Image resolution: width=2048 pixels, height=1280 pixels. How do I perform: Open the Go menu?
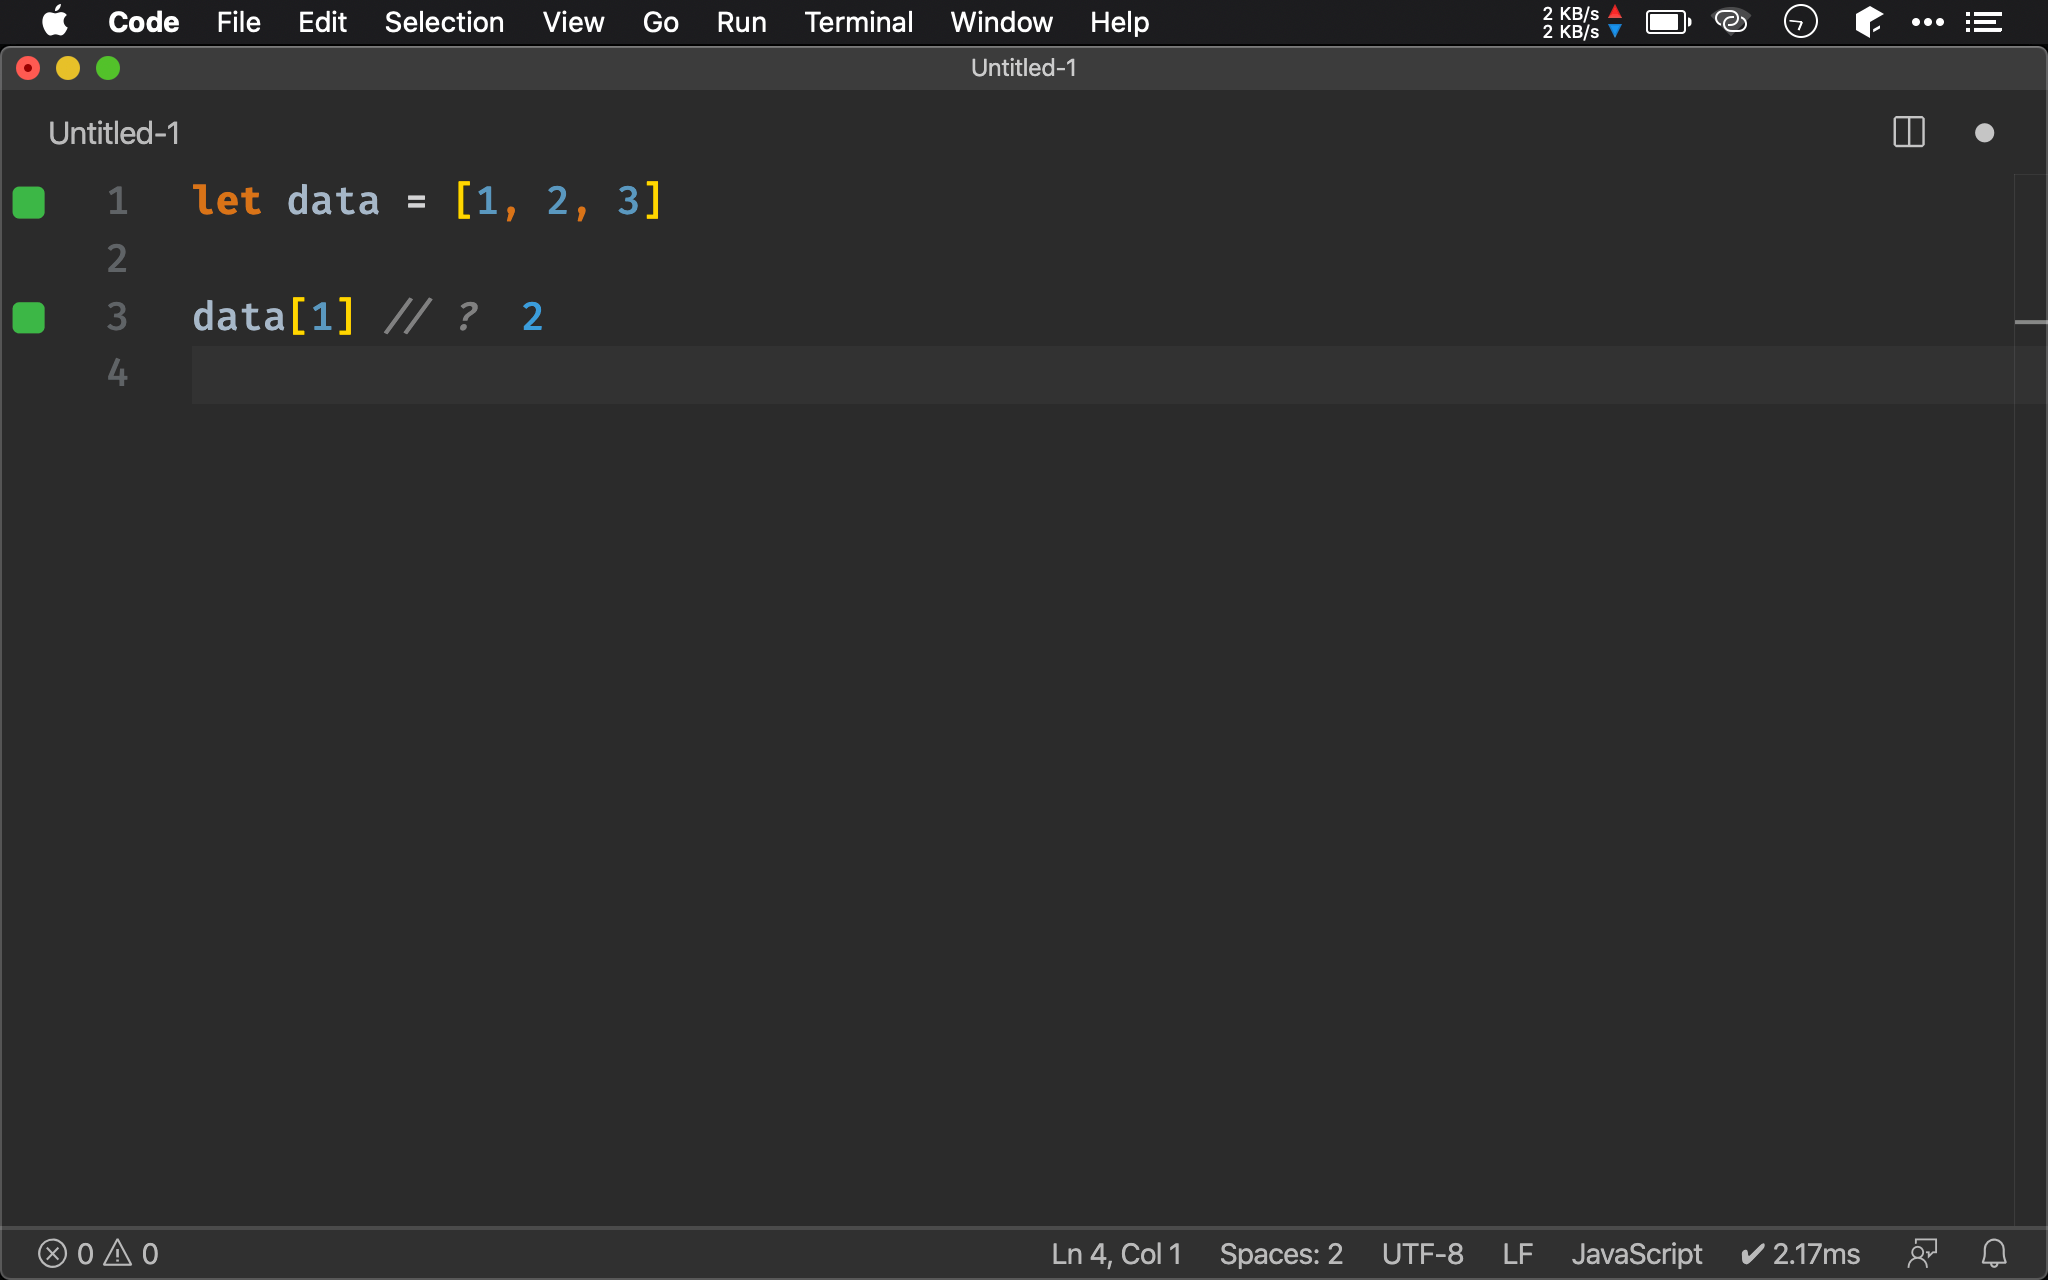click(x=660, y=22)
